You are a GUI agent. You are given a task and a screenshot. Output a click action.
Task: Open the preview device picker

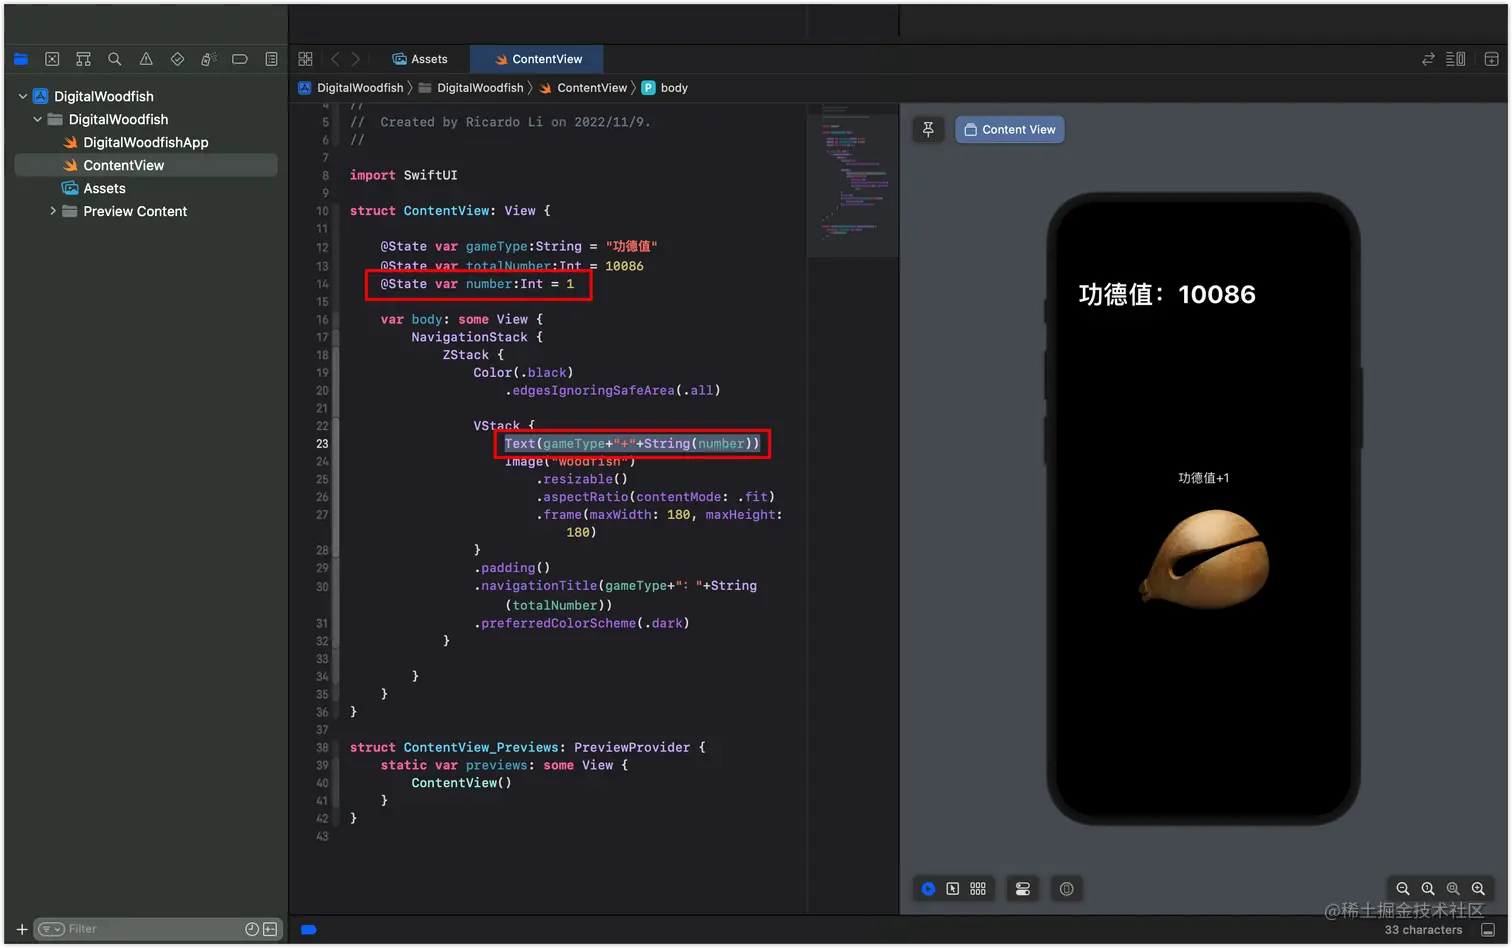point(1067,889)
